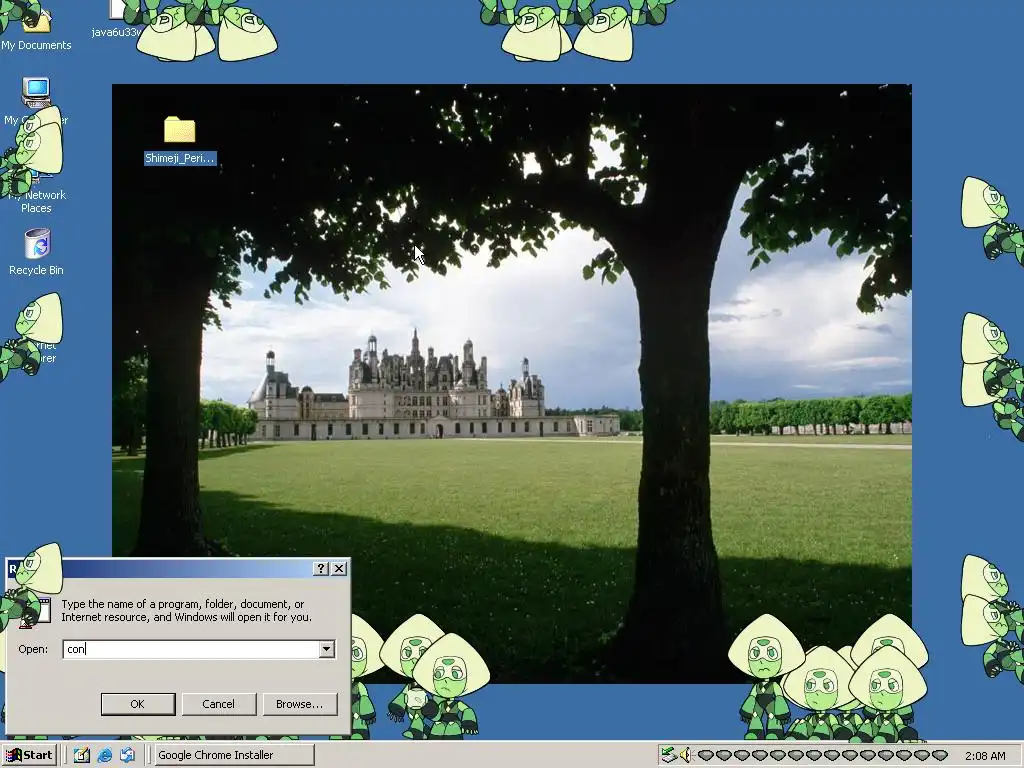This screenshot has height=768, width=1024.
Task: Click the network connection tray icon
Action: click(667, 755)
